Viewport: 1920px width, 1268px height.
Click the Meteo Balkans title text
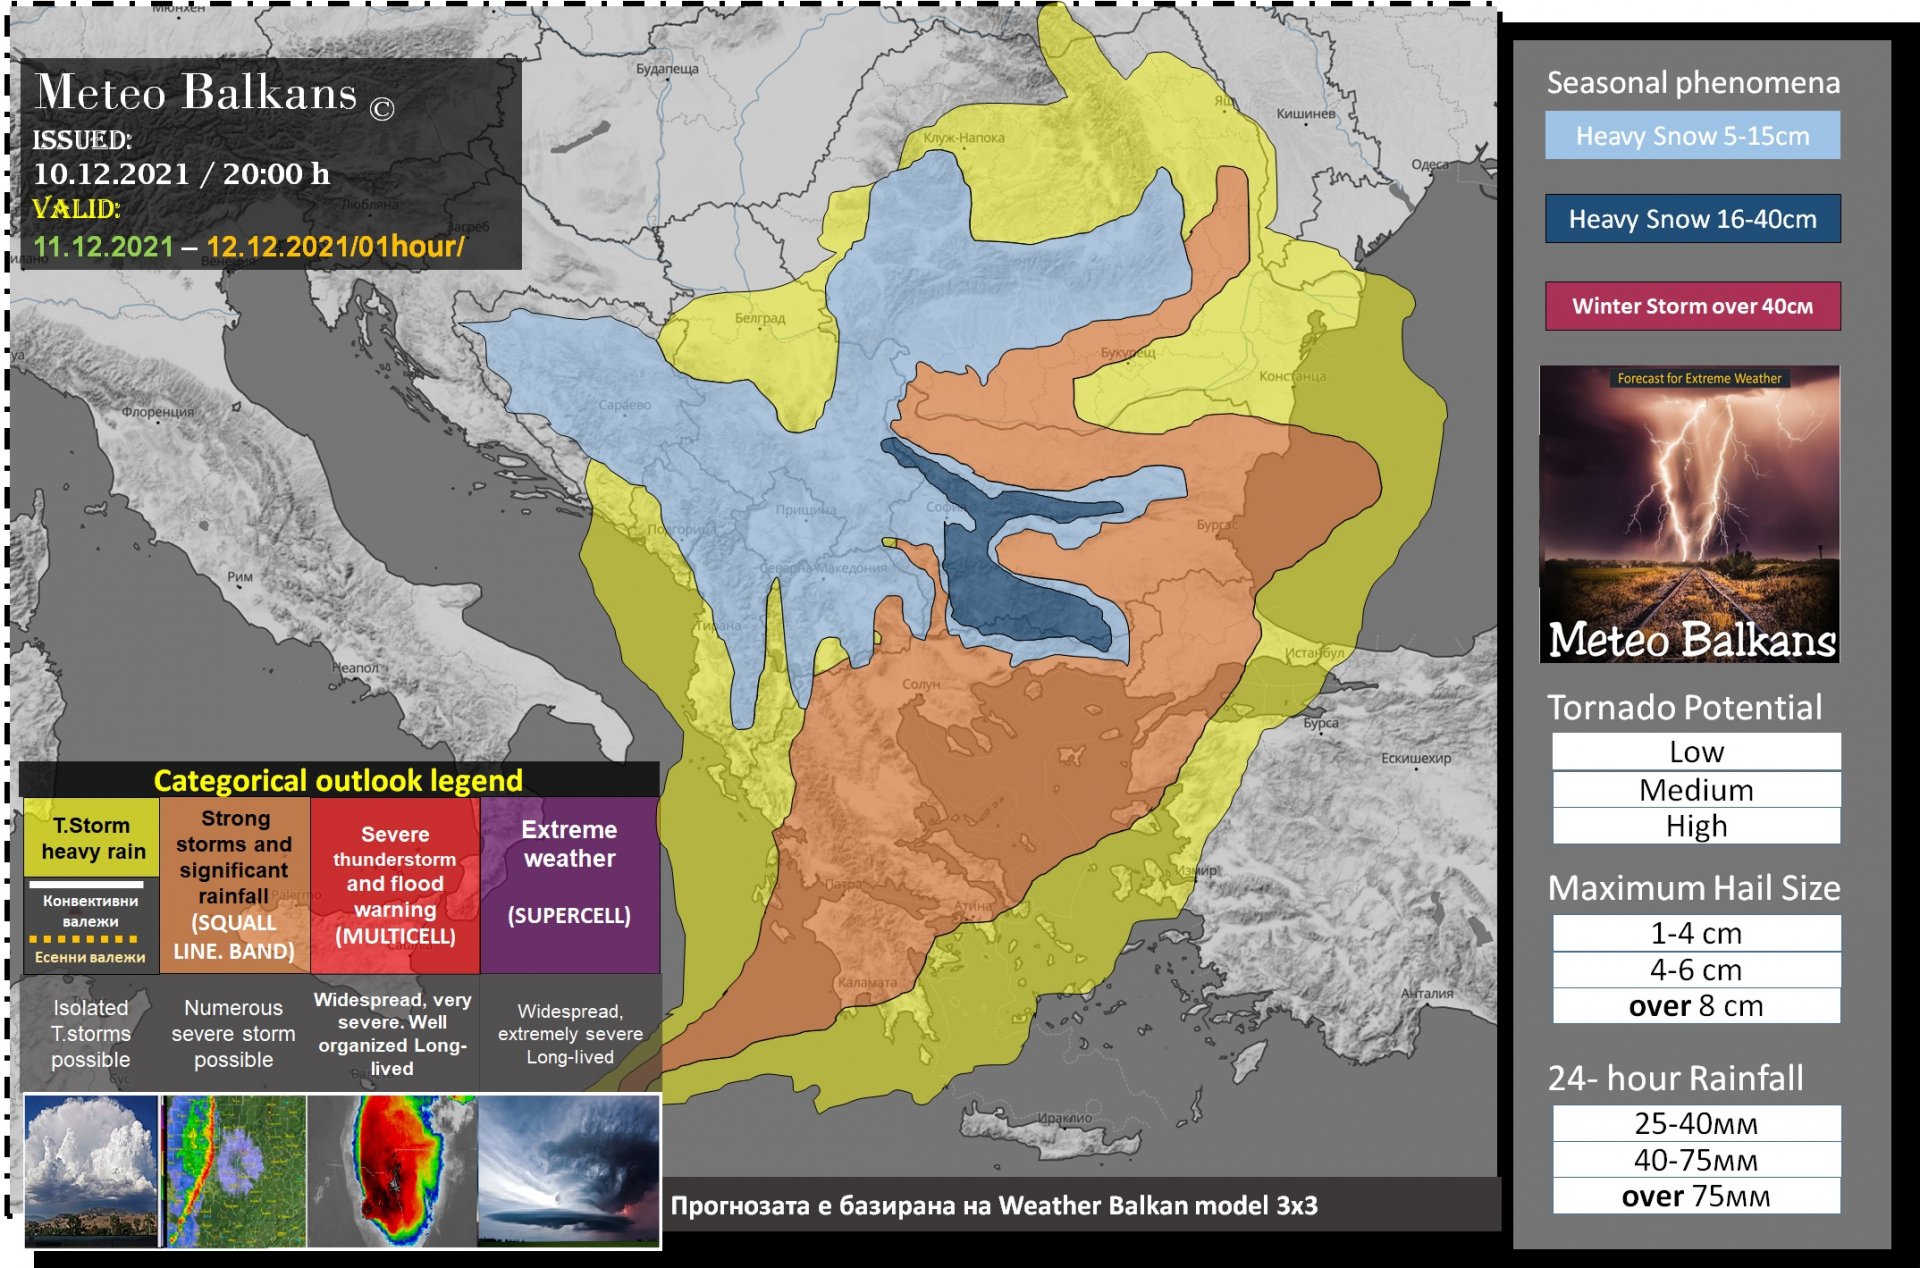196,92
